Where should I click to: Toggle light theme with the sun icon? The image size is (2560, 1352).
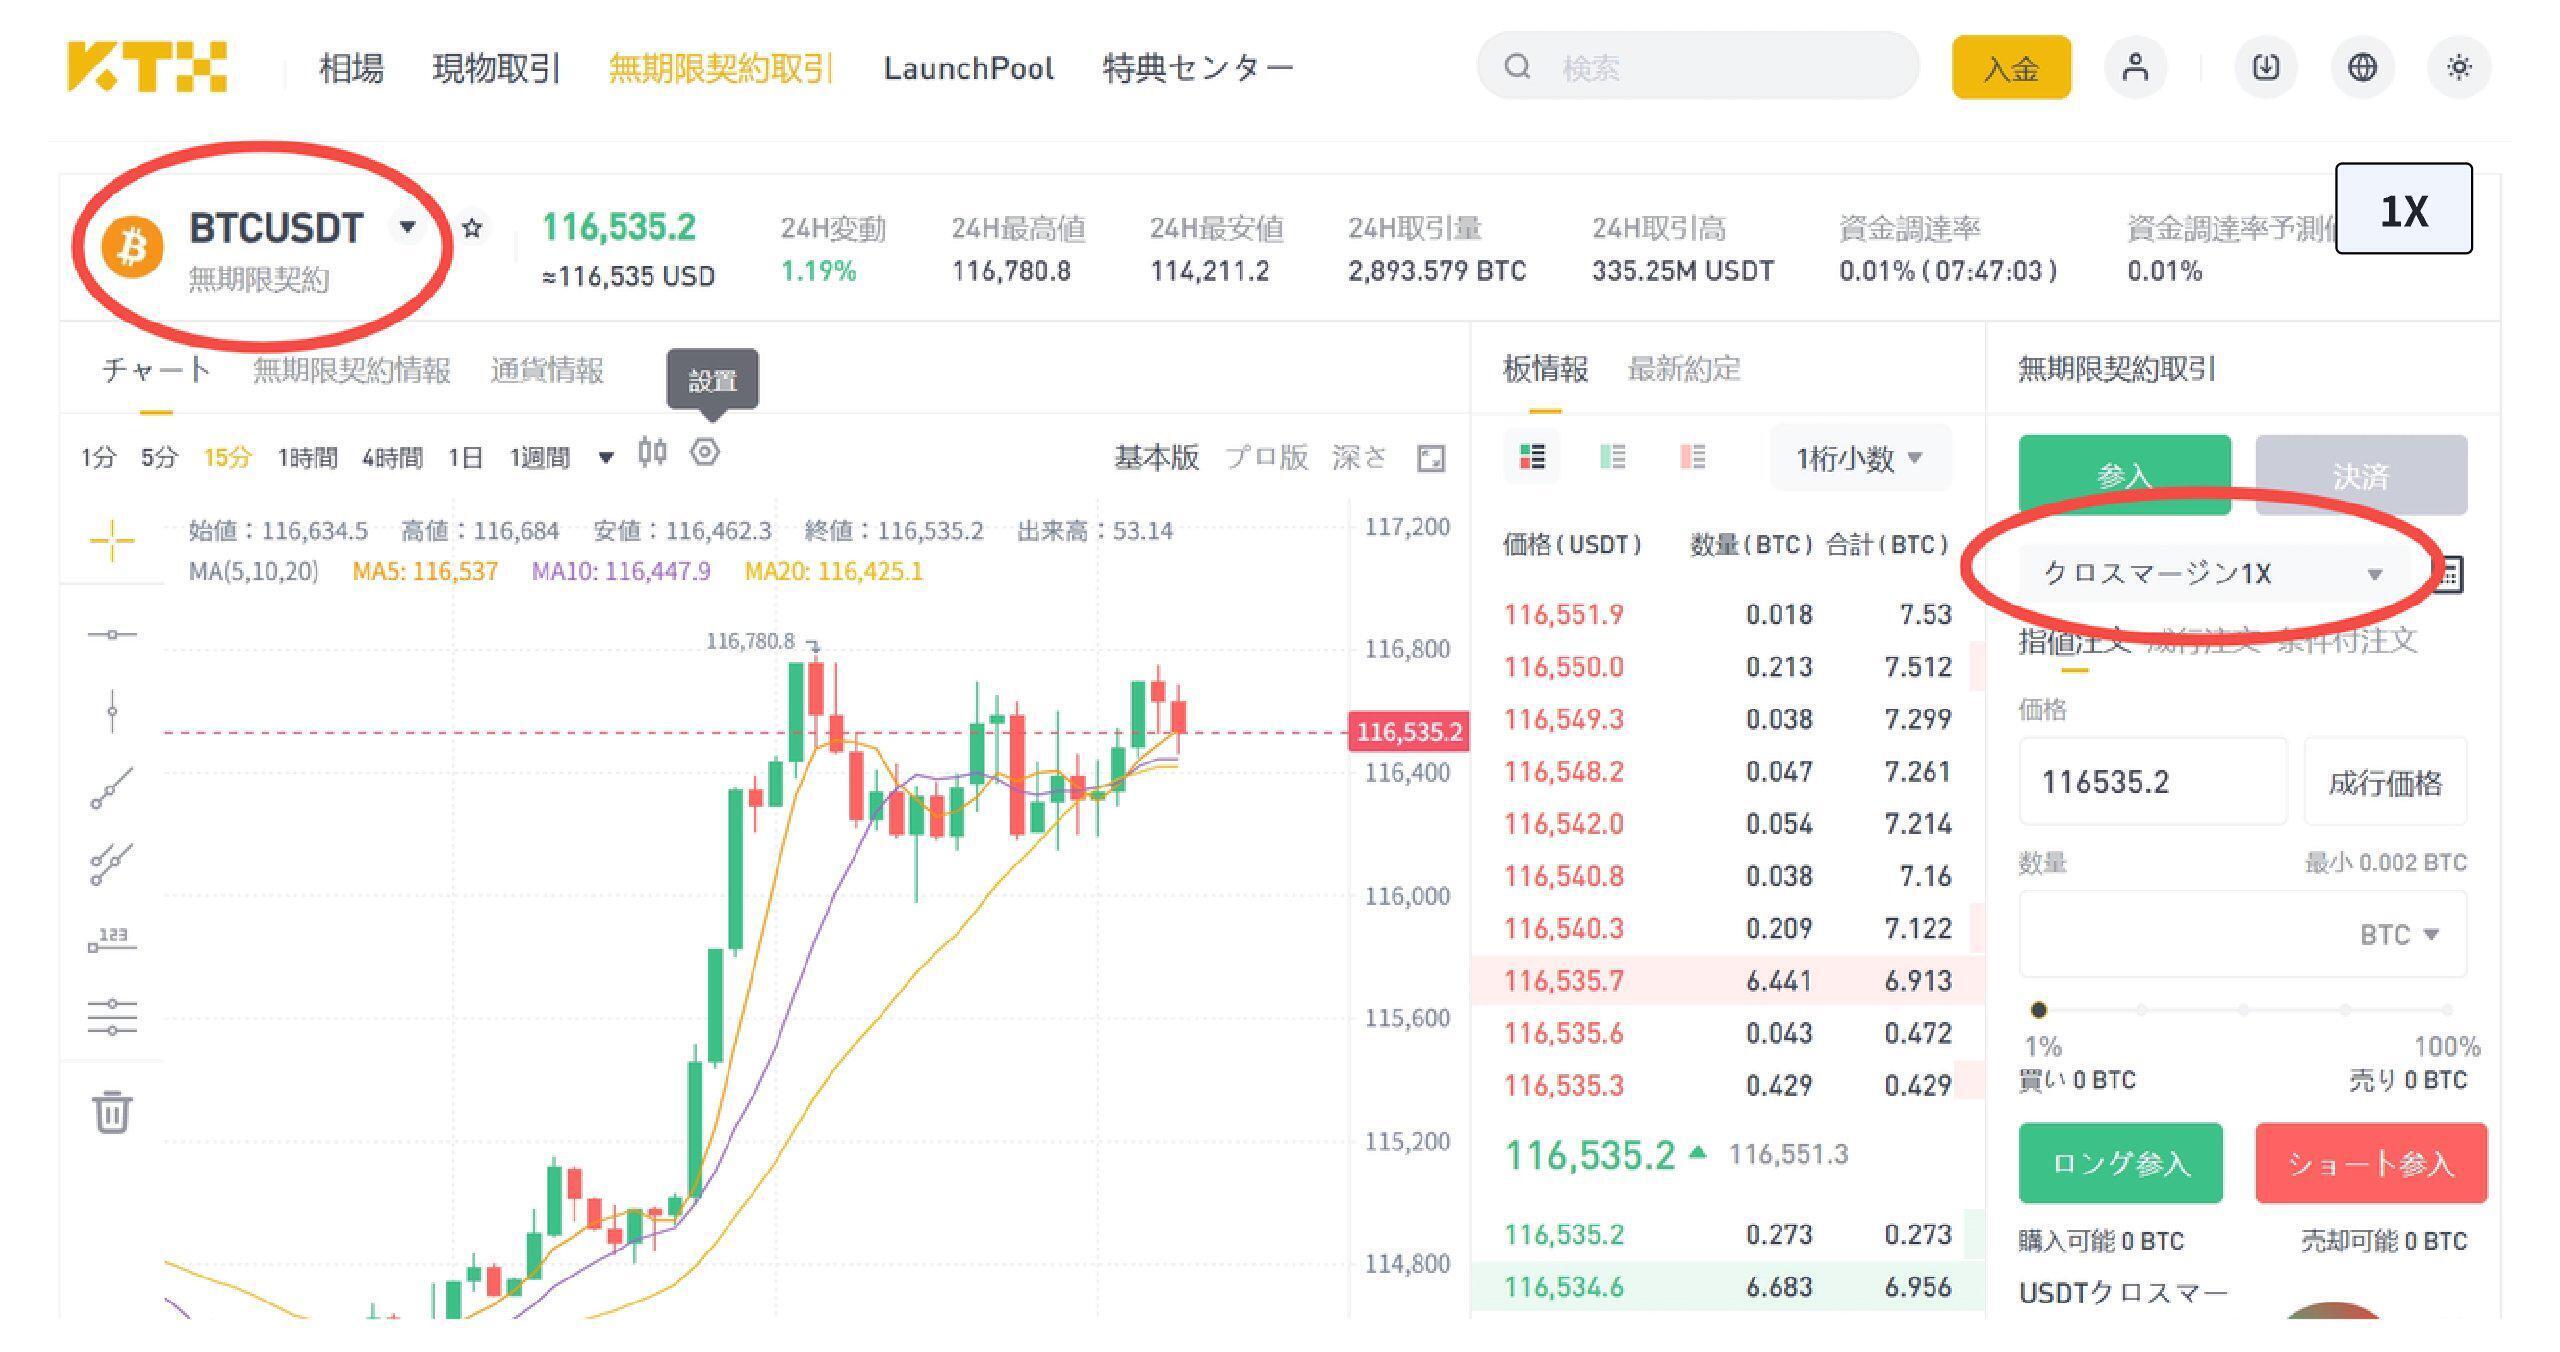click(x=2459, y=68)
